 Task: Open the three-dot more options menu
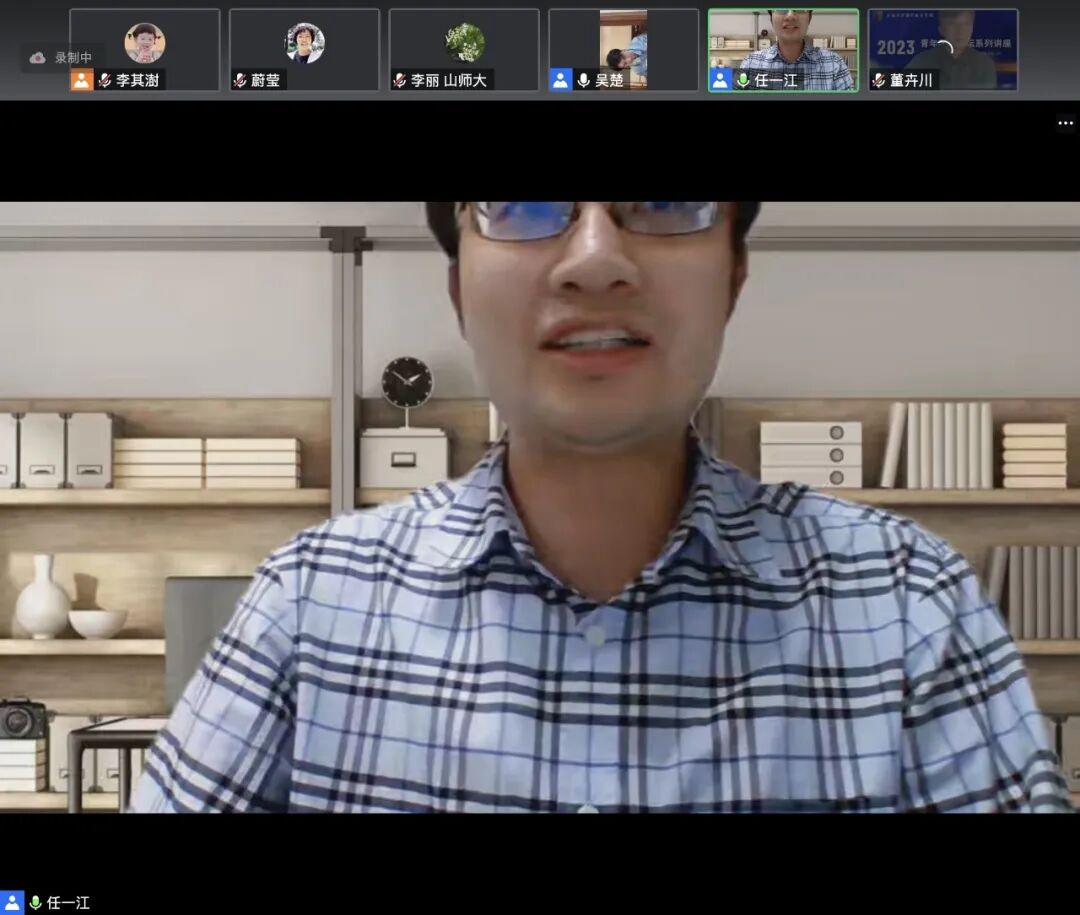[1065, 123]
